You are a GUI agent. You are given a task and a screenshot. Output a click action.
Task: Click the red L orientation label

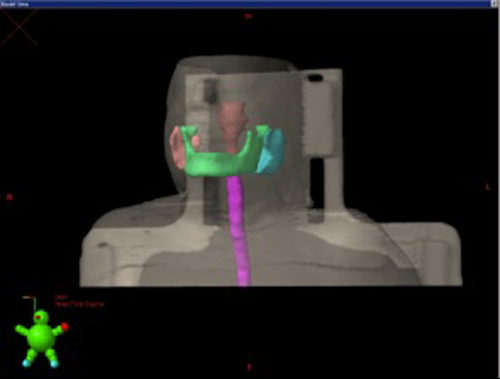tap(488, 187)
